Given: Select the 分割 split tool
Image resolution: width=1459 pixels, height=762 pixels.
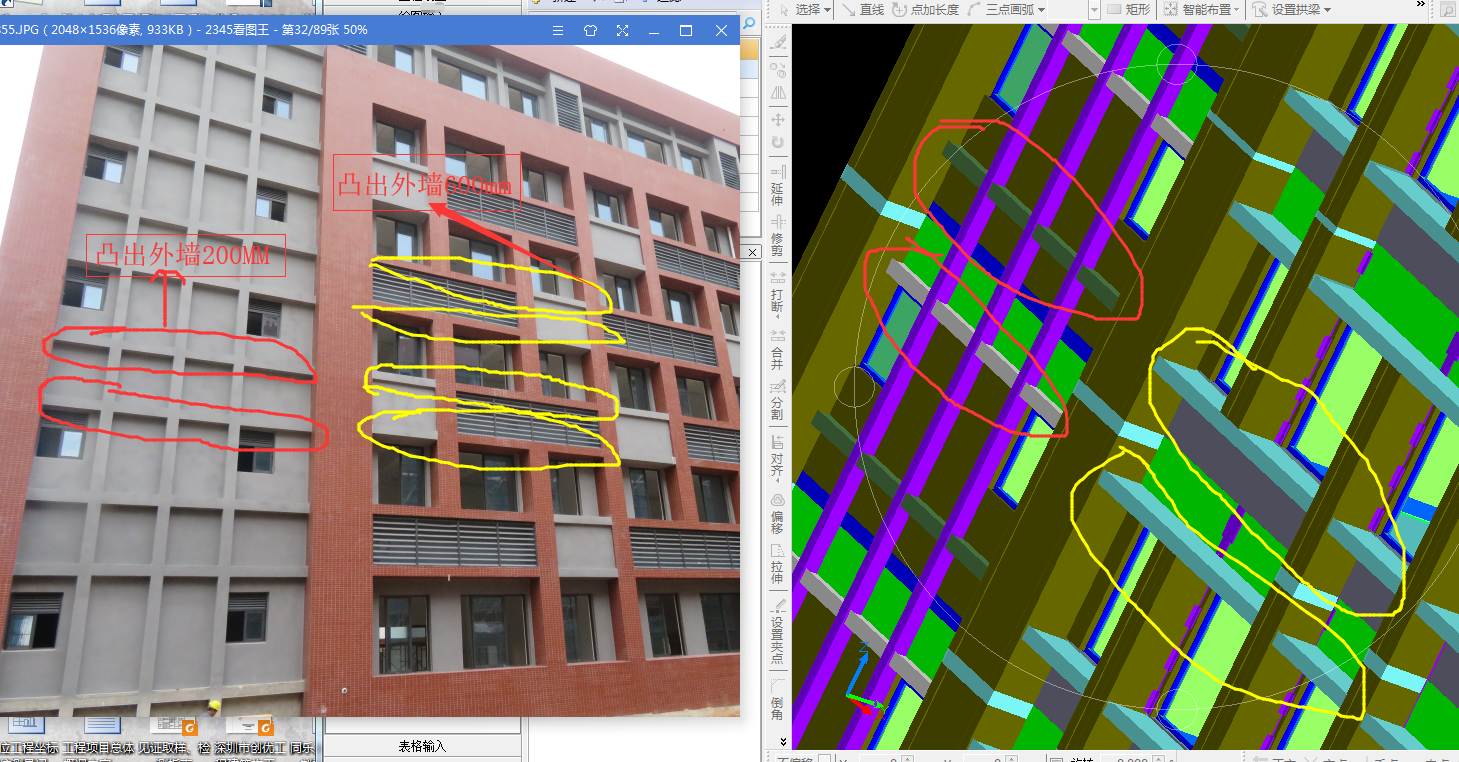Looking at the screenshot, I should 778,398.
